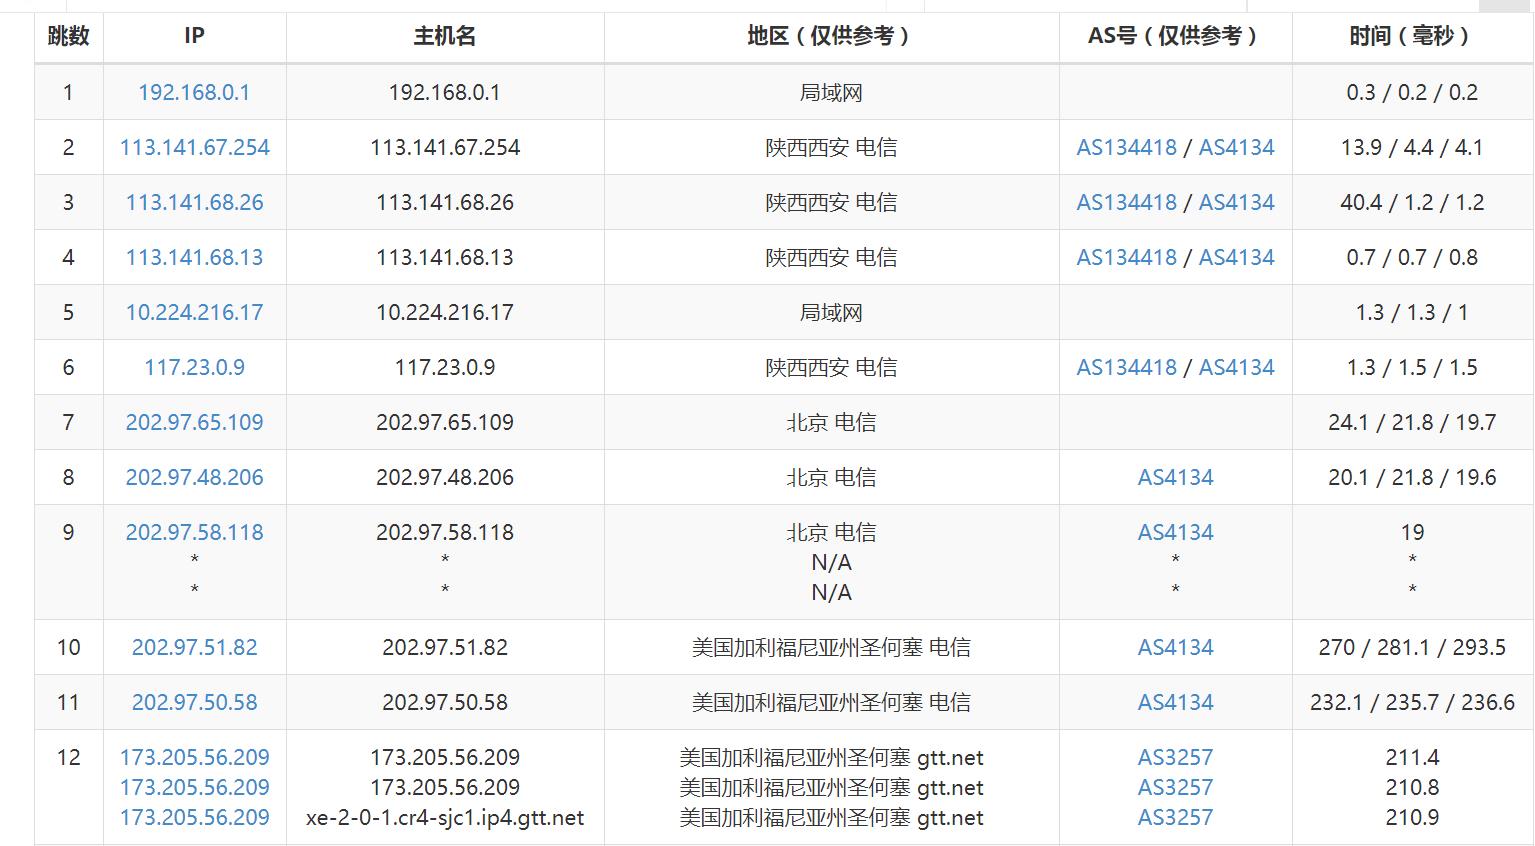
Task: Click hostname text 10.224.216.17
Action: click(445, 312)
